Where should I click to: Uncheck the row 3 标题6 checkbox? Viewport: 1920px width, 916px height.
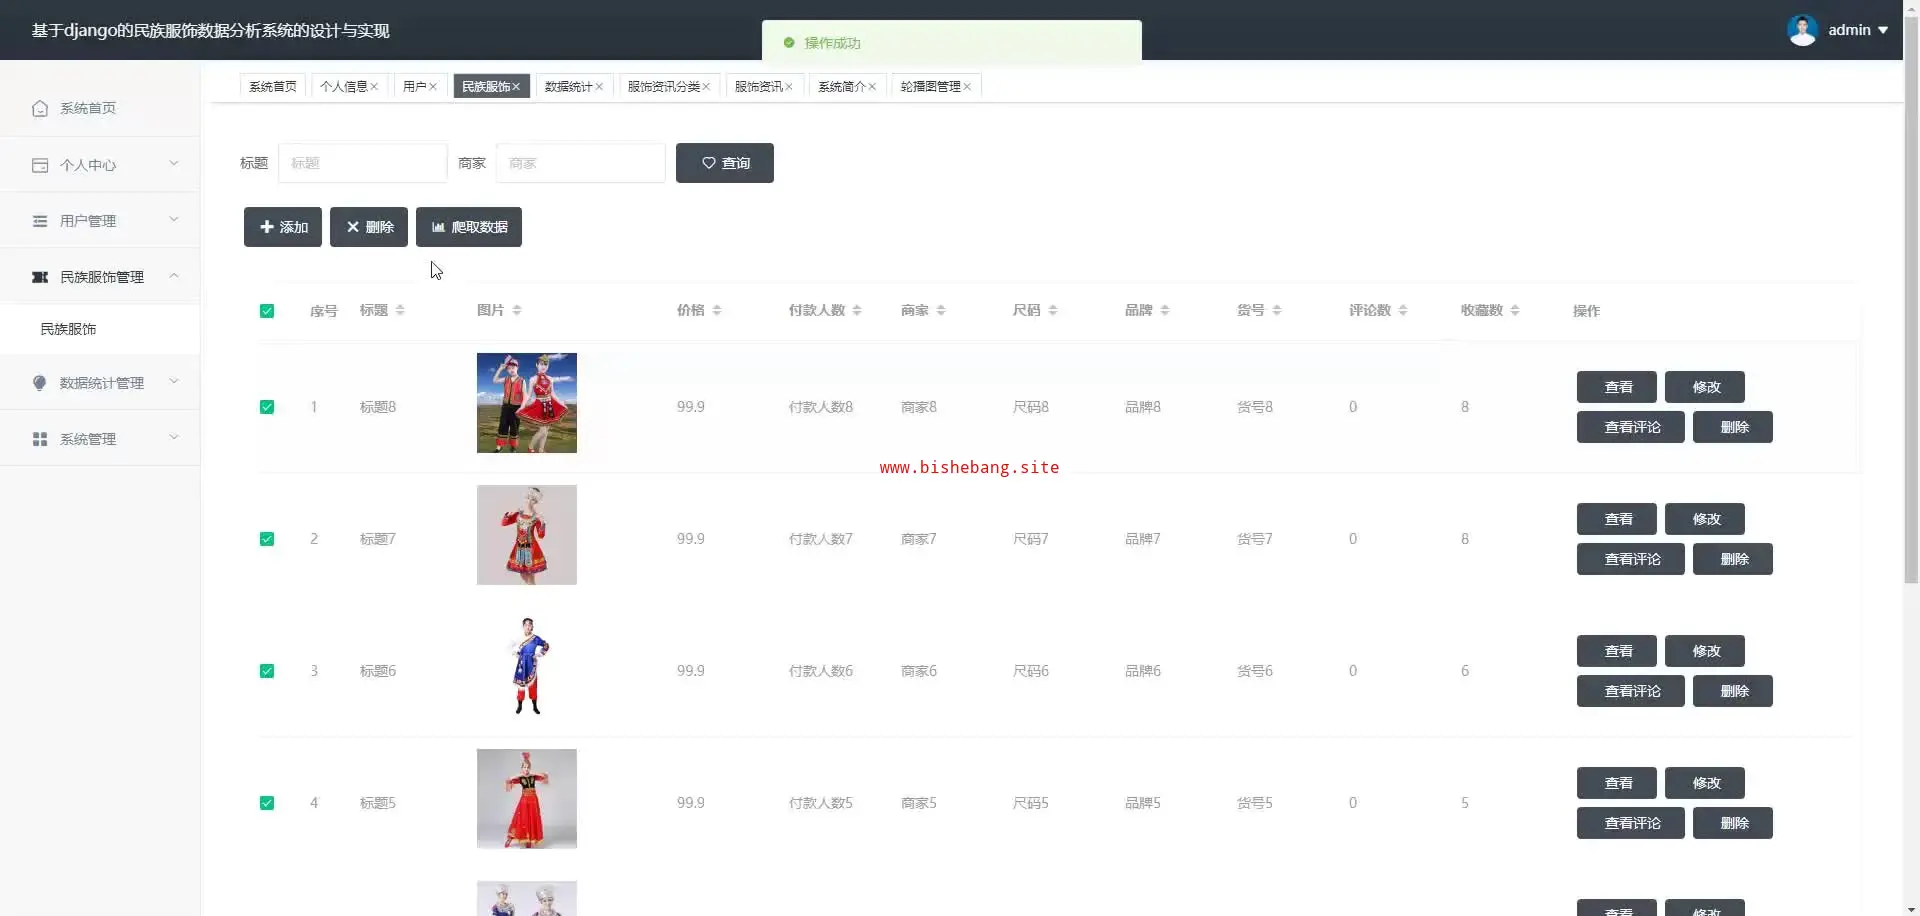pos(267,671)
